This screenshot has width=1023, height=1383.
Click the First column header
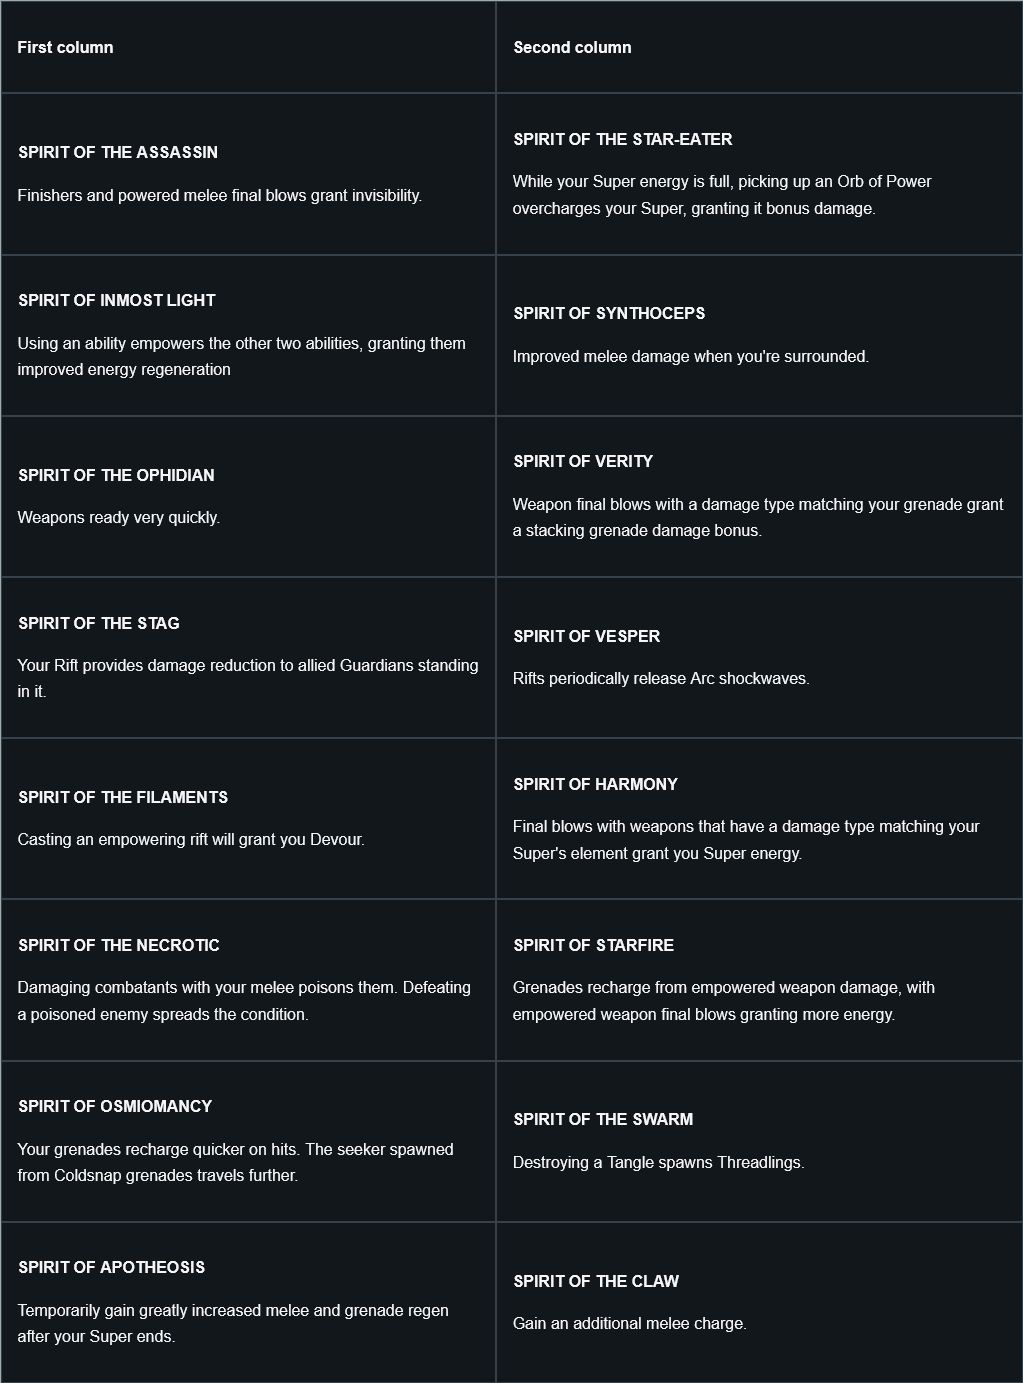65,47
